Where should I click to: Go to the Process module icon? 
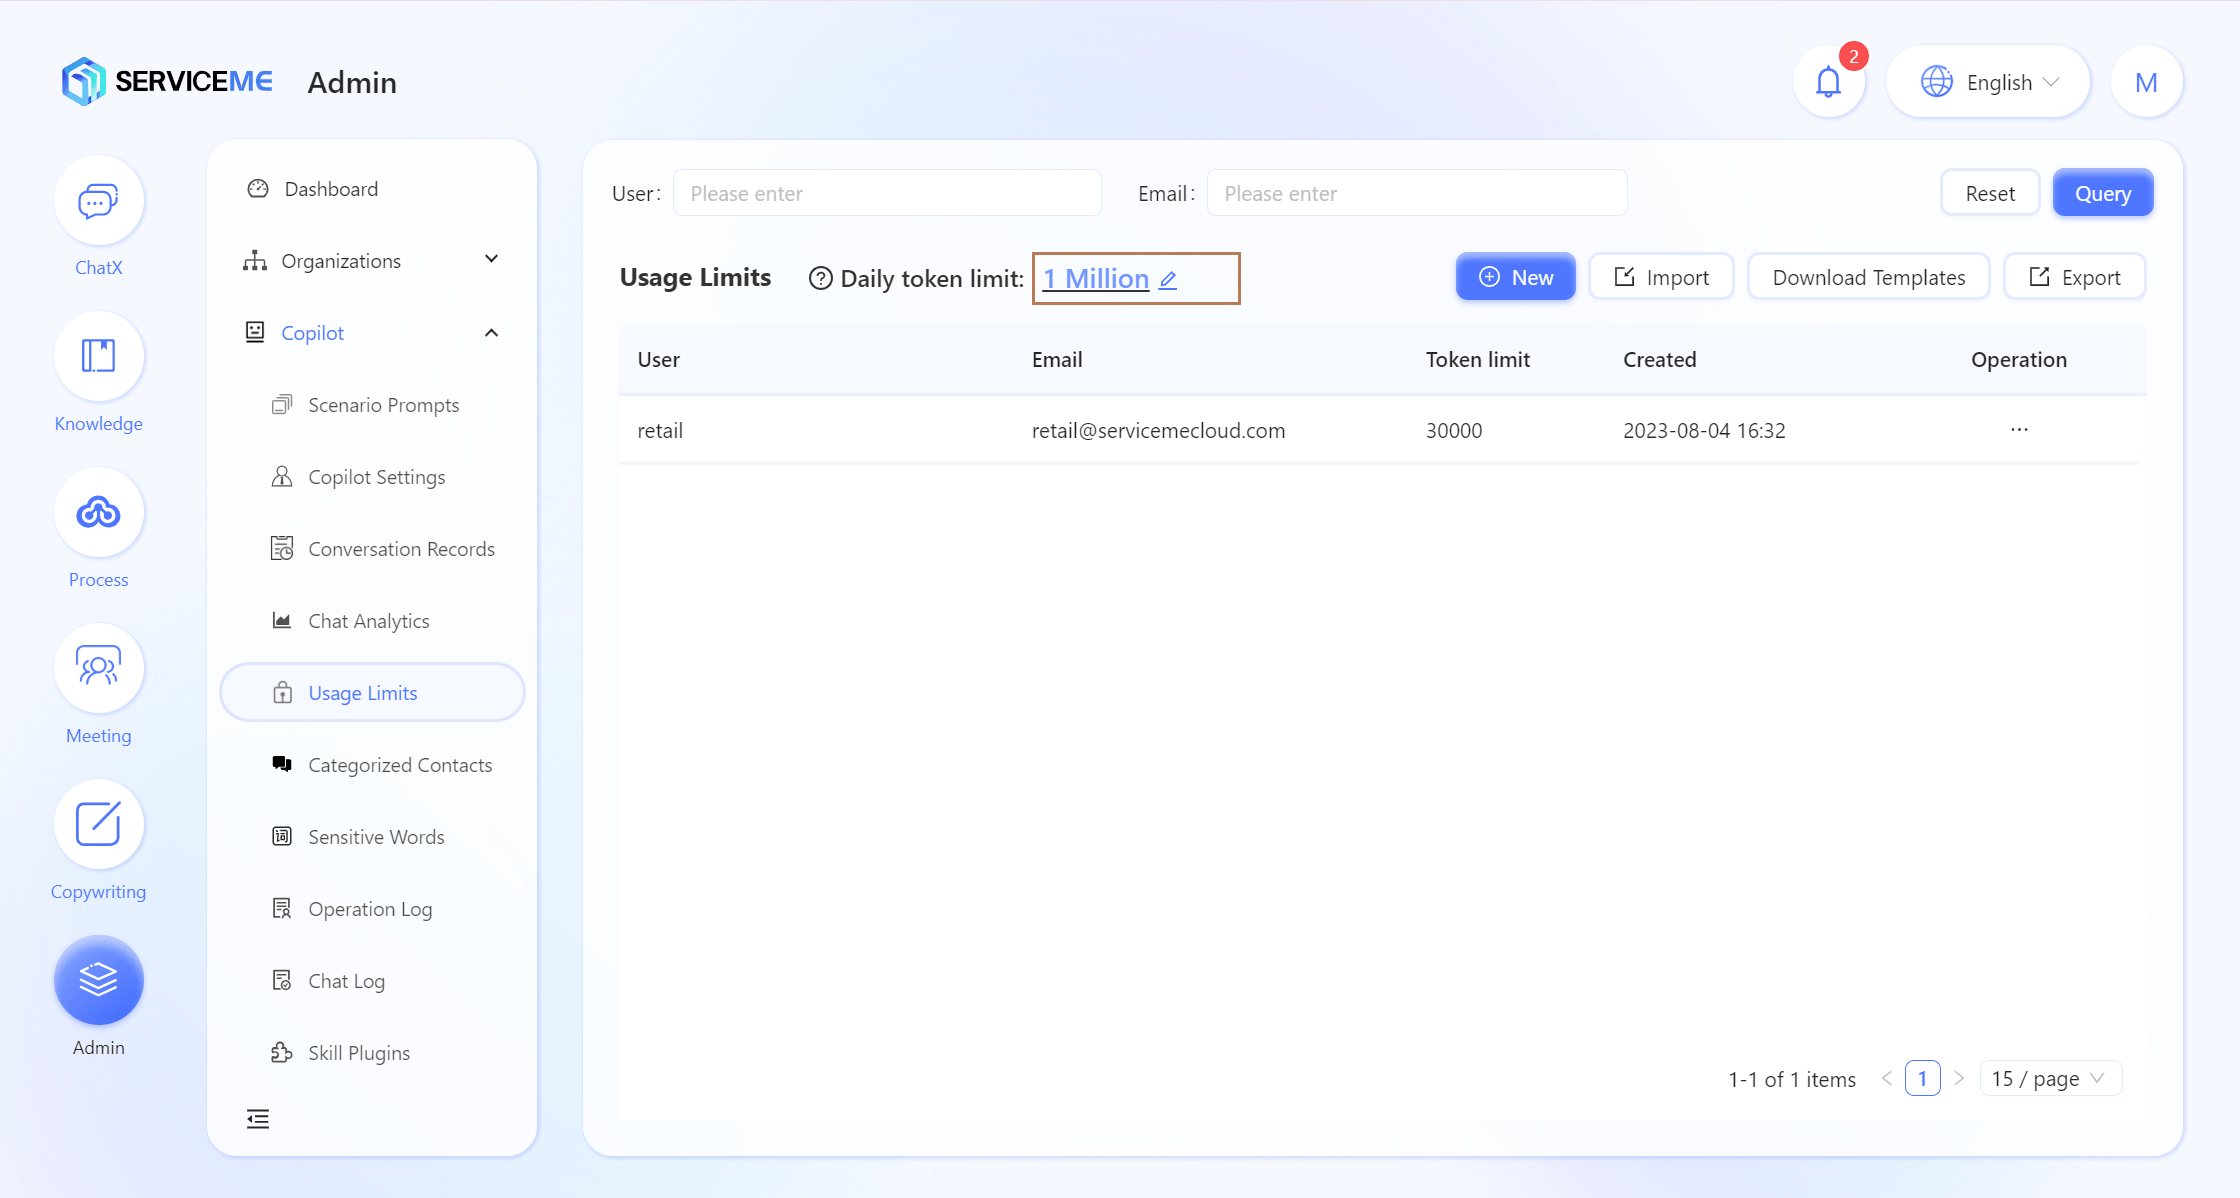[98, 513]
